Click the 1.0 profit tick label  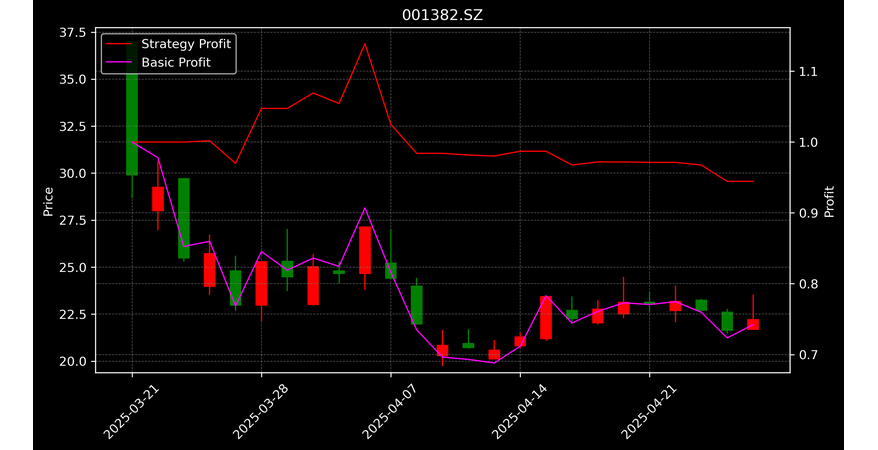coord(808,142)
